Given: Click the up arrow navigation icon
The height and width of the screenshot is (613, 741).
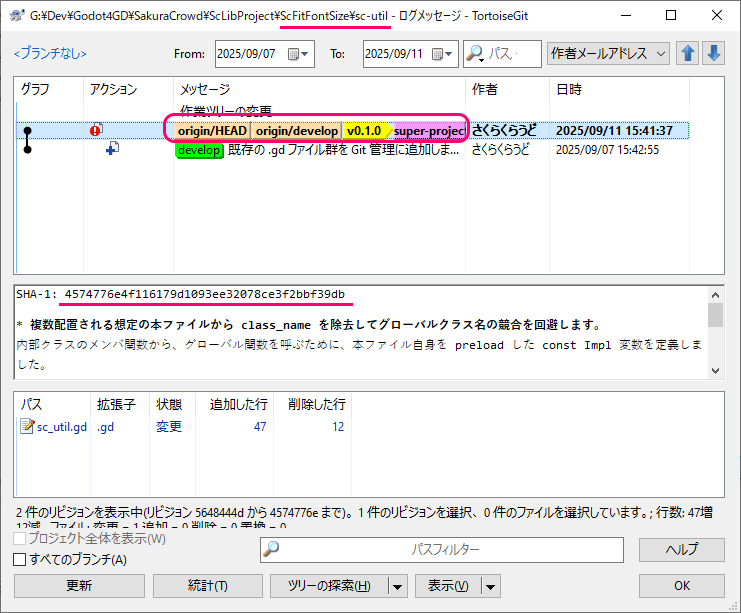Looking at the screenshot, I should click(688, 54).
